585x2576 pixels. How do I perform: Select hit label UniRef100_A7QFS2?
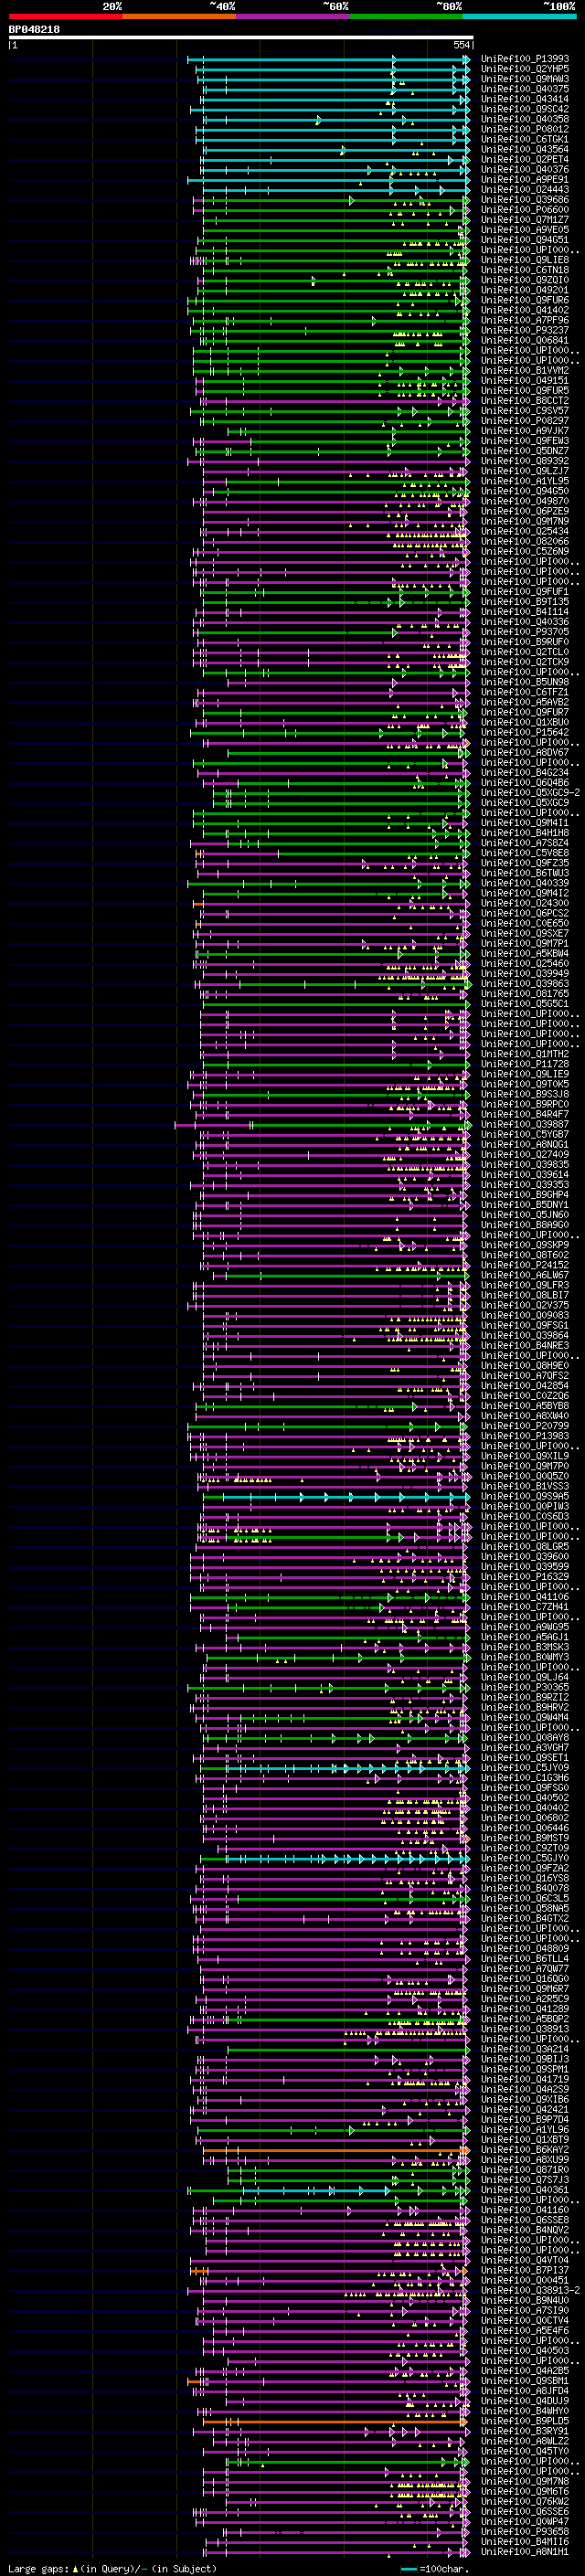coord(525,1376)
